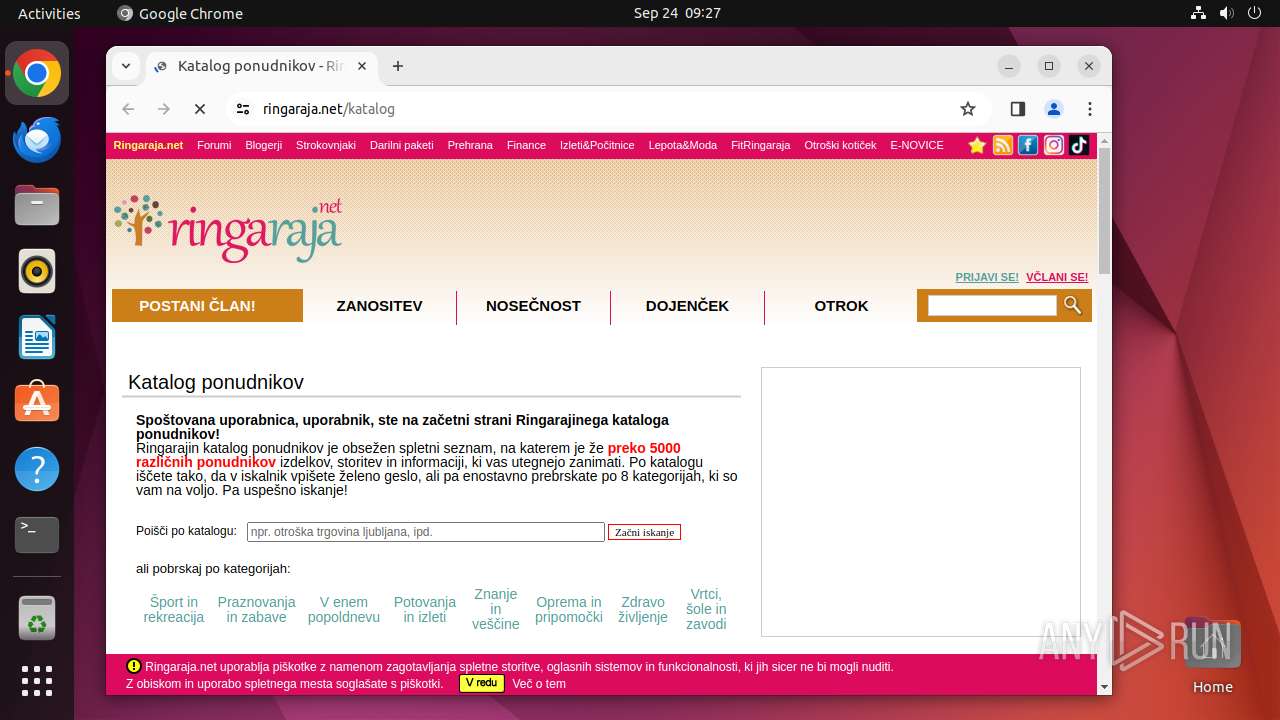Open the NOSEČNOST section

coord(533,305)
